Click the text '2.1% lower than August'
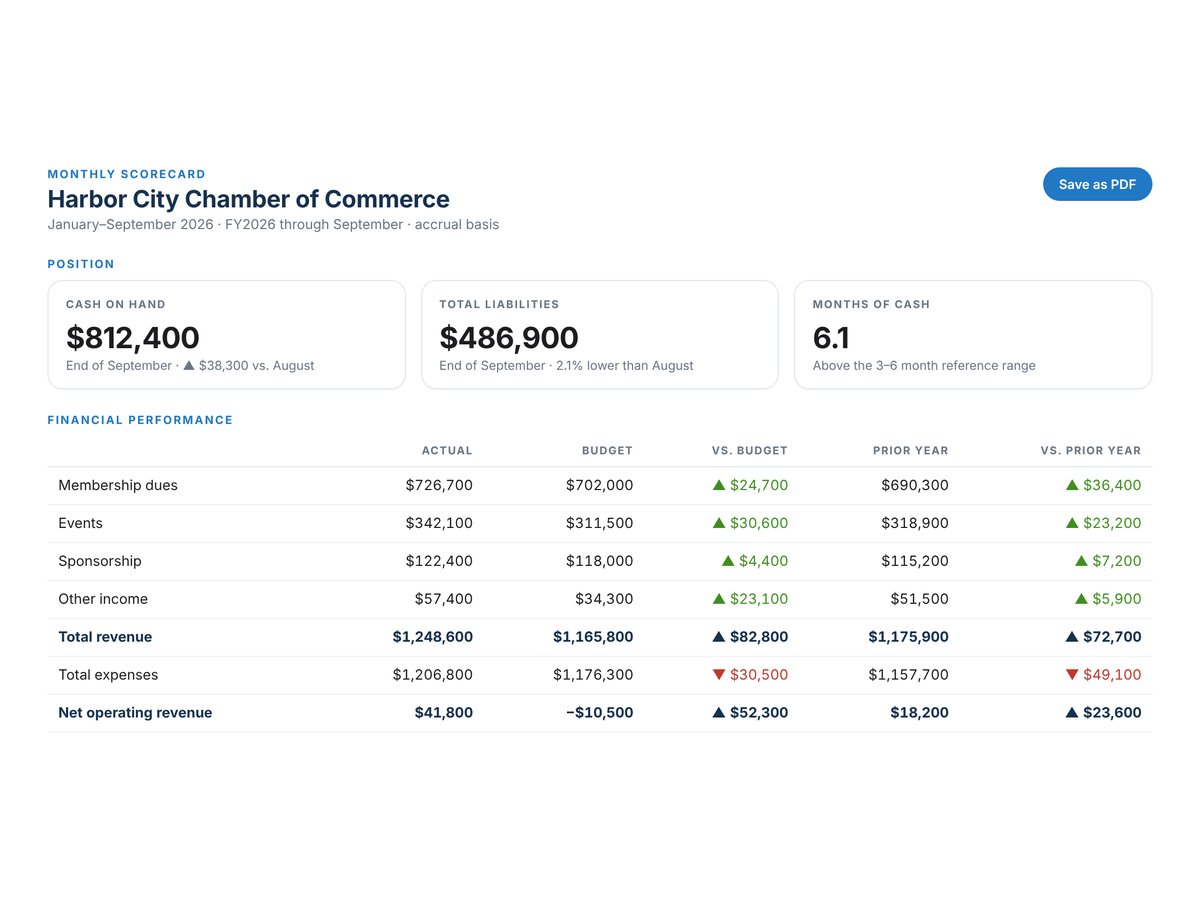 [625, 365]
